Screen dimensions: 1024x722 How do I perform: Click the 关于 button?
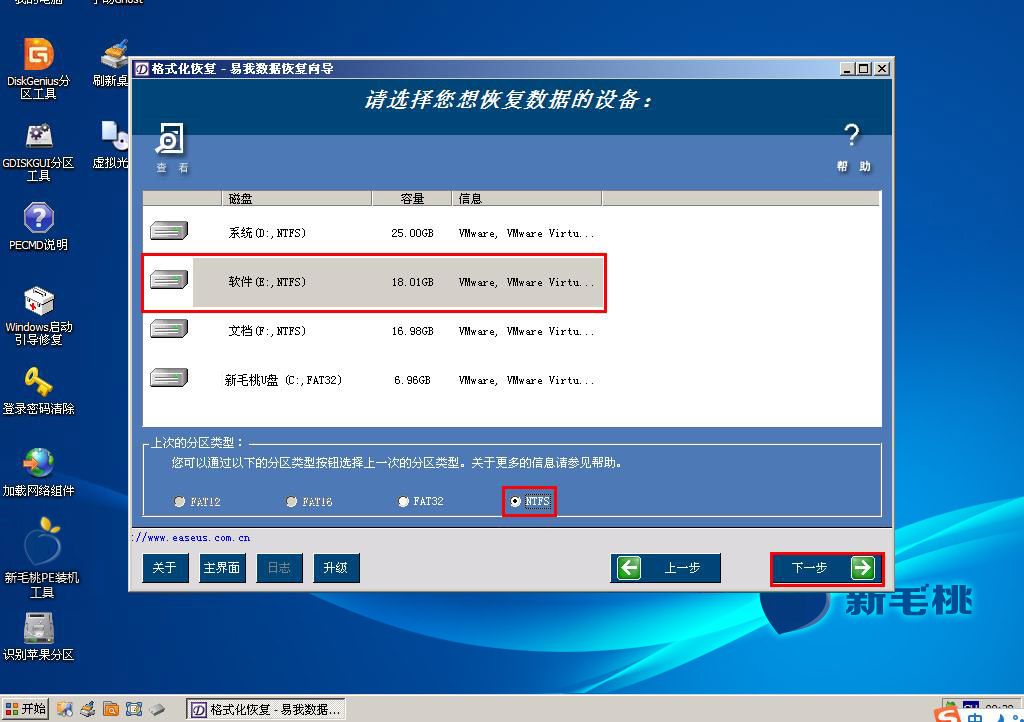coord(165,568)
